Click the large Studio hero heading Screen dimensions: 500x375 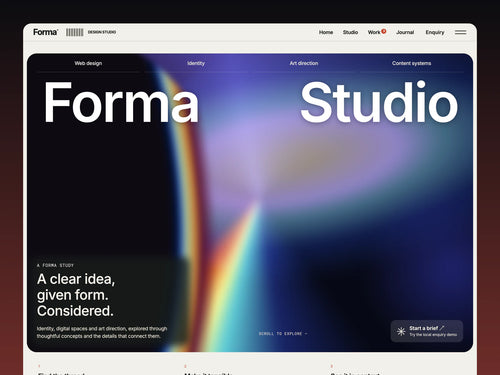click(379, 102)
